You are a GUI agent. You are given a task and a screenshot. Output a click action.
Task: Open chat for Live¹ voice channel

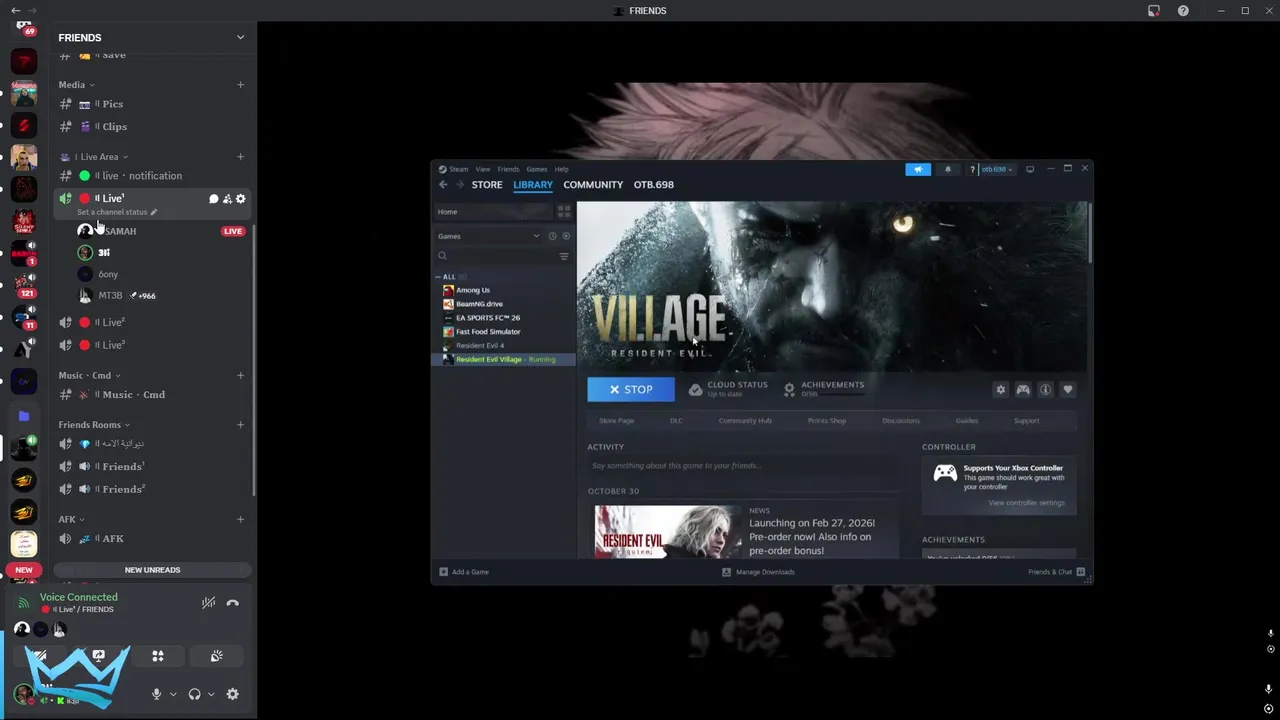coord(213,199)
